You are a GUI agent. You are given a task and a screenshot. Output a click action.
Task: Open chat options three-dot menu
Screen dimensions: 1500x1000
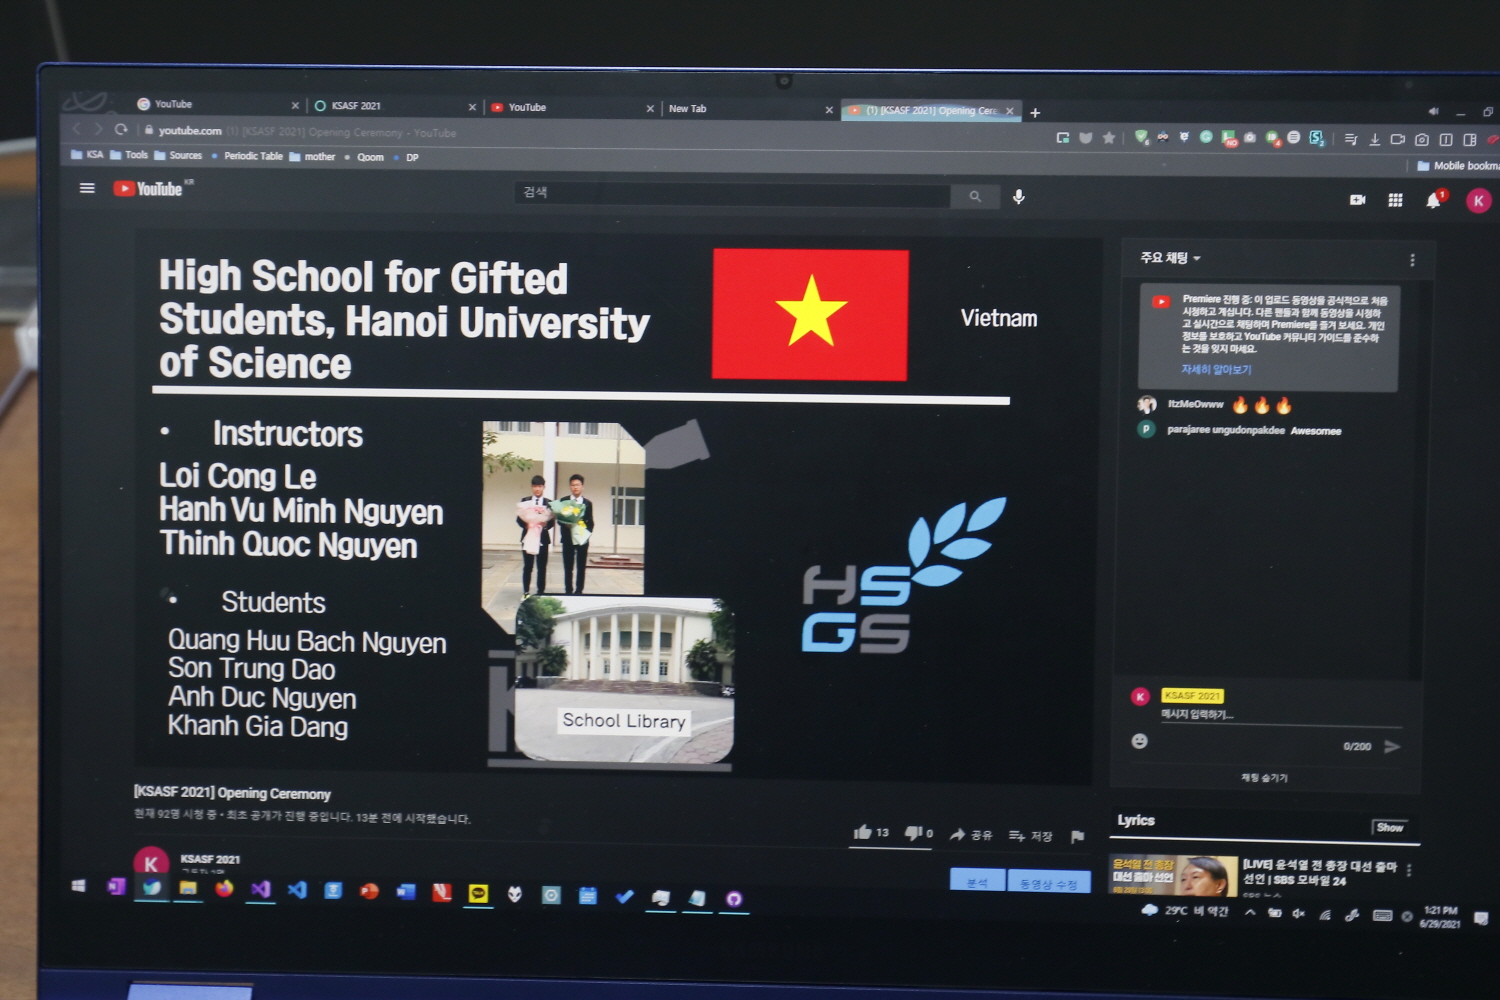pyautogui.click(x=1412, y=260)
